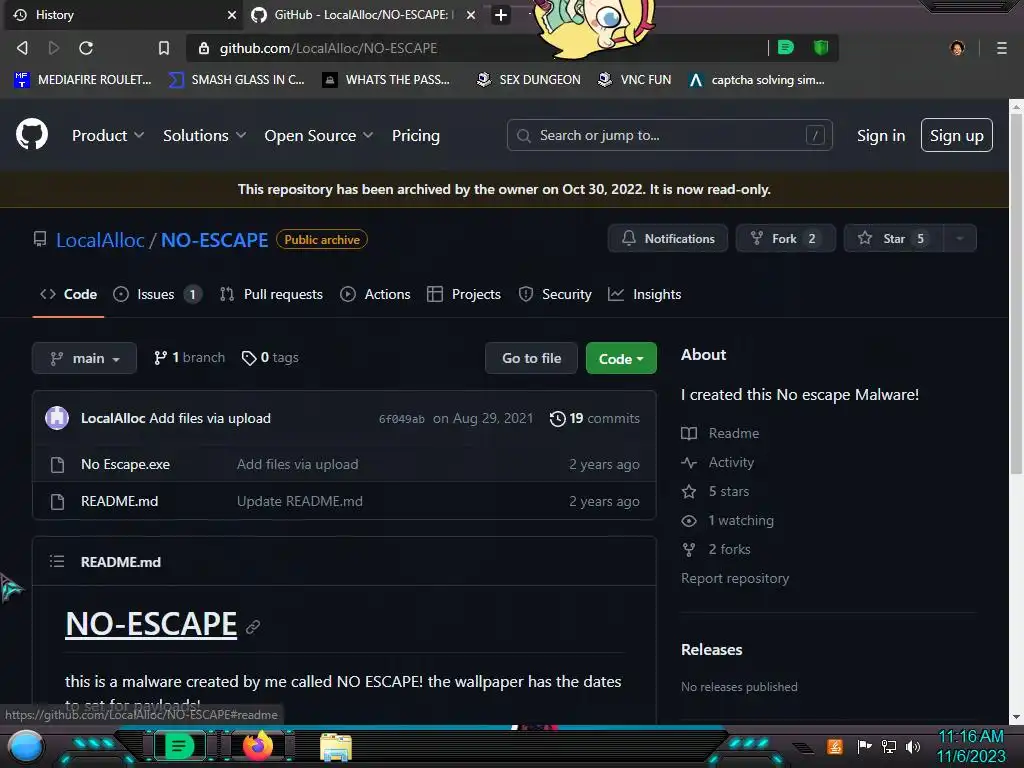The height and width of the screenshot is (768, 1024).
Task: Open the Action Center flag tray icon
Action: point(864,746)
